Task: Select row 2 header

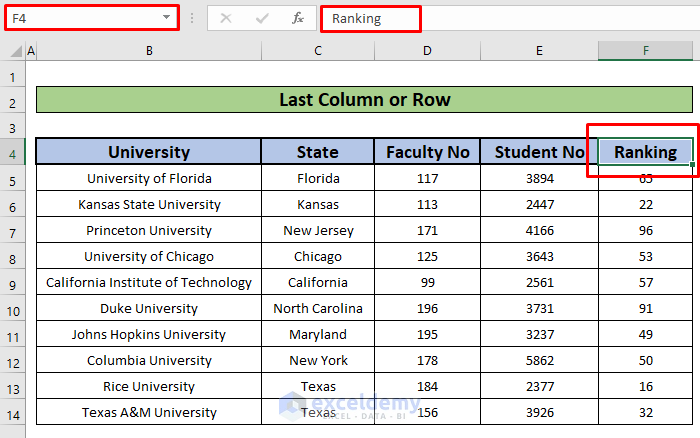Action: [12, 101]
